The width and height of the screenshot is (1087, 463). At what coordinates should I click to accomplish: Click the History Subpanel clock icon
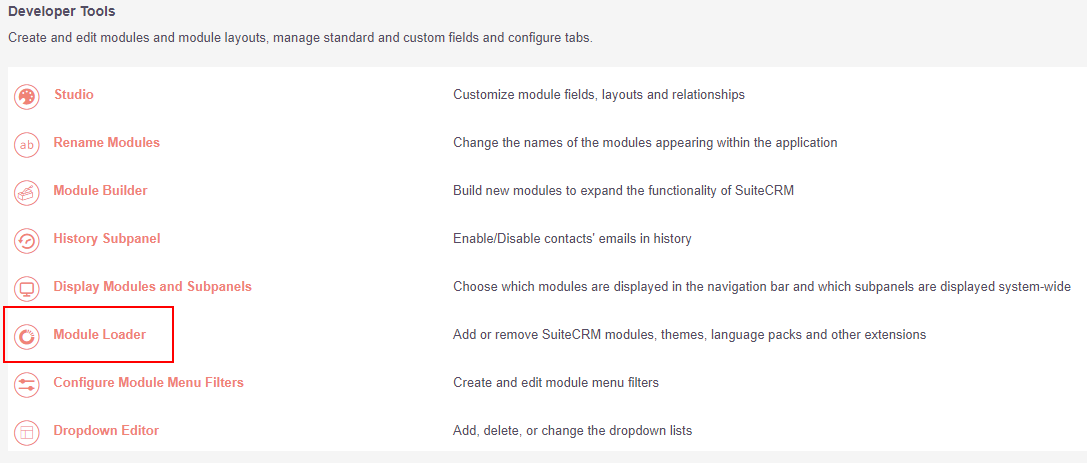point(27,240)
